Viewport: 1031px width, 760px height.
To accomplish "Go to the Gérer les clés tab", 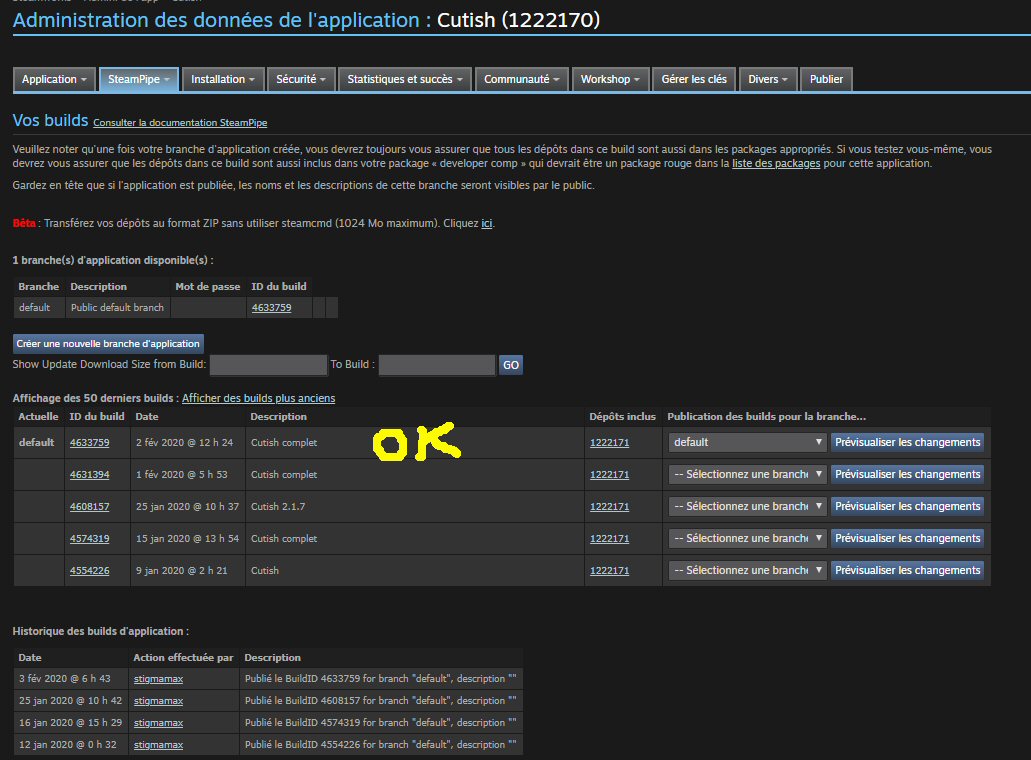I will [694, 79].
